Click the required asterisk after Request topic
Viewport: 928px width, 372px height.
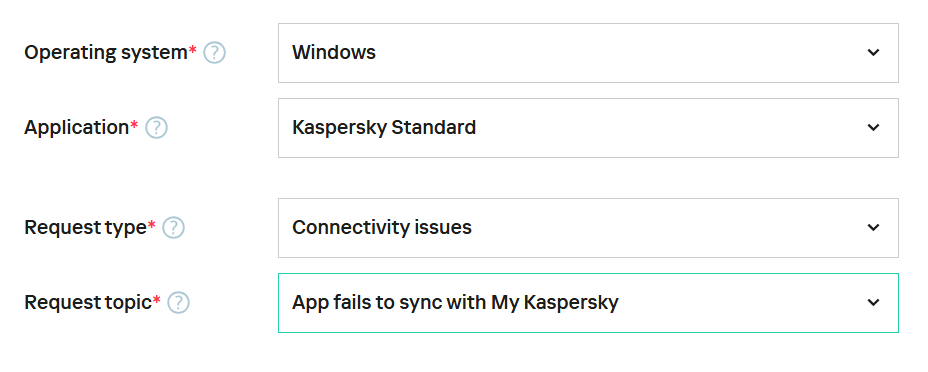[x=156, y=300]
